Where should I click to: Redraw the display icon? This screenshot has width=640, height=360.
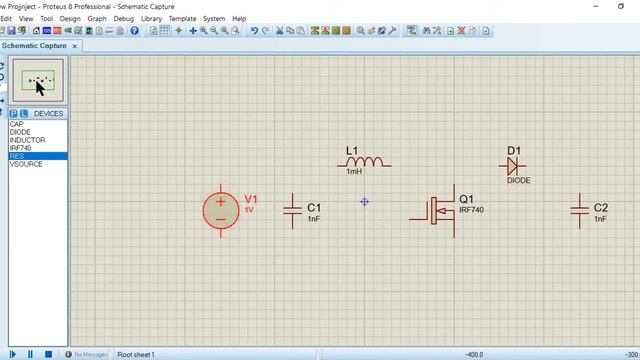153,31
